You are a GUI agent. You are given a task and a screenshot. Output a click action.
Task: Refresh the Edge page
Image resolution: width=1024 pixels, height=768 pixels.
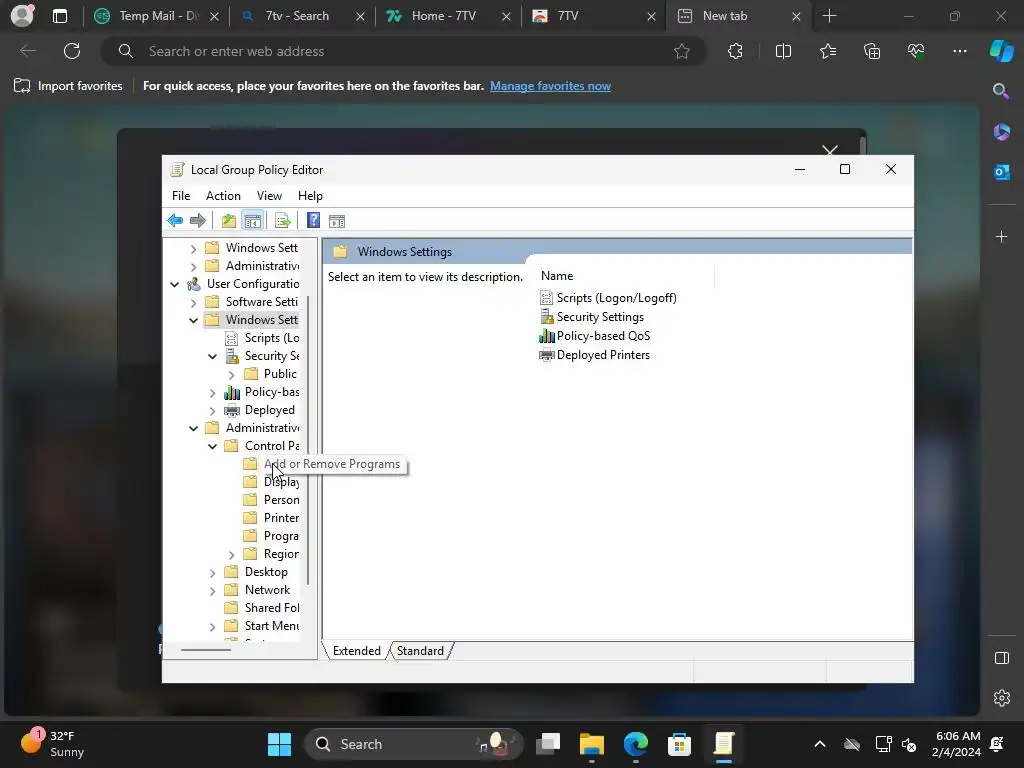click(x=72, y=51)
